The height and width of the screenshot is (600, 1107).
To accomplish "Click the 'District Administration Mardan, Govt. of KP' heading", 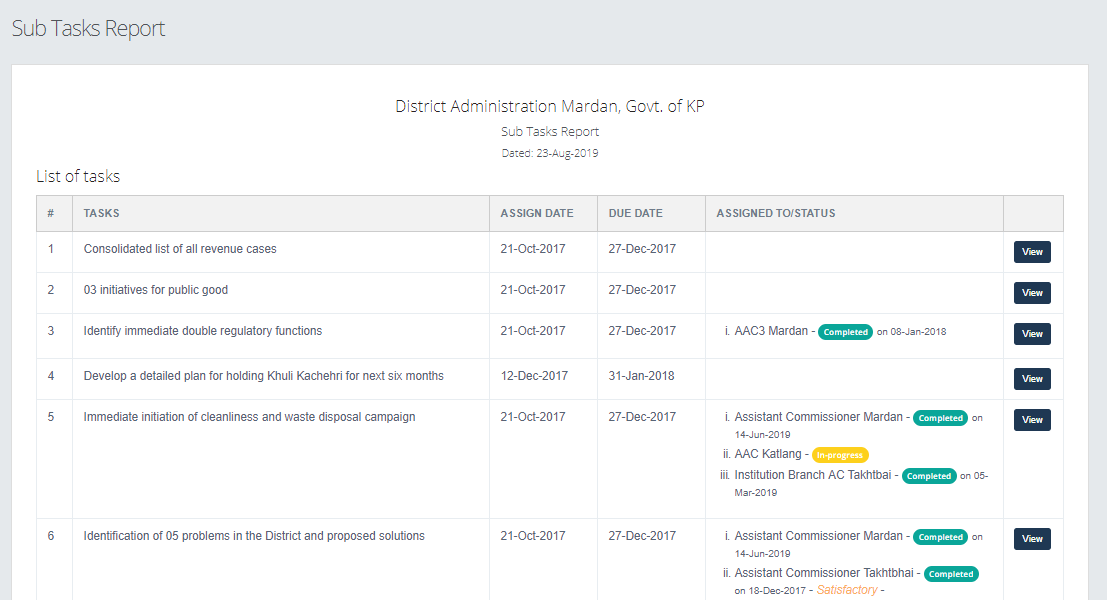I will 550,106.
